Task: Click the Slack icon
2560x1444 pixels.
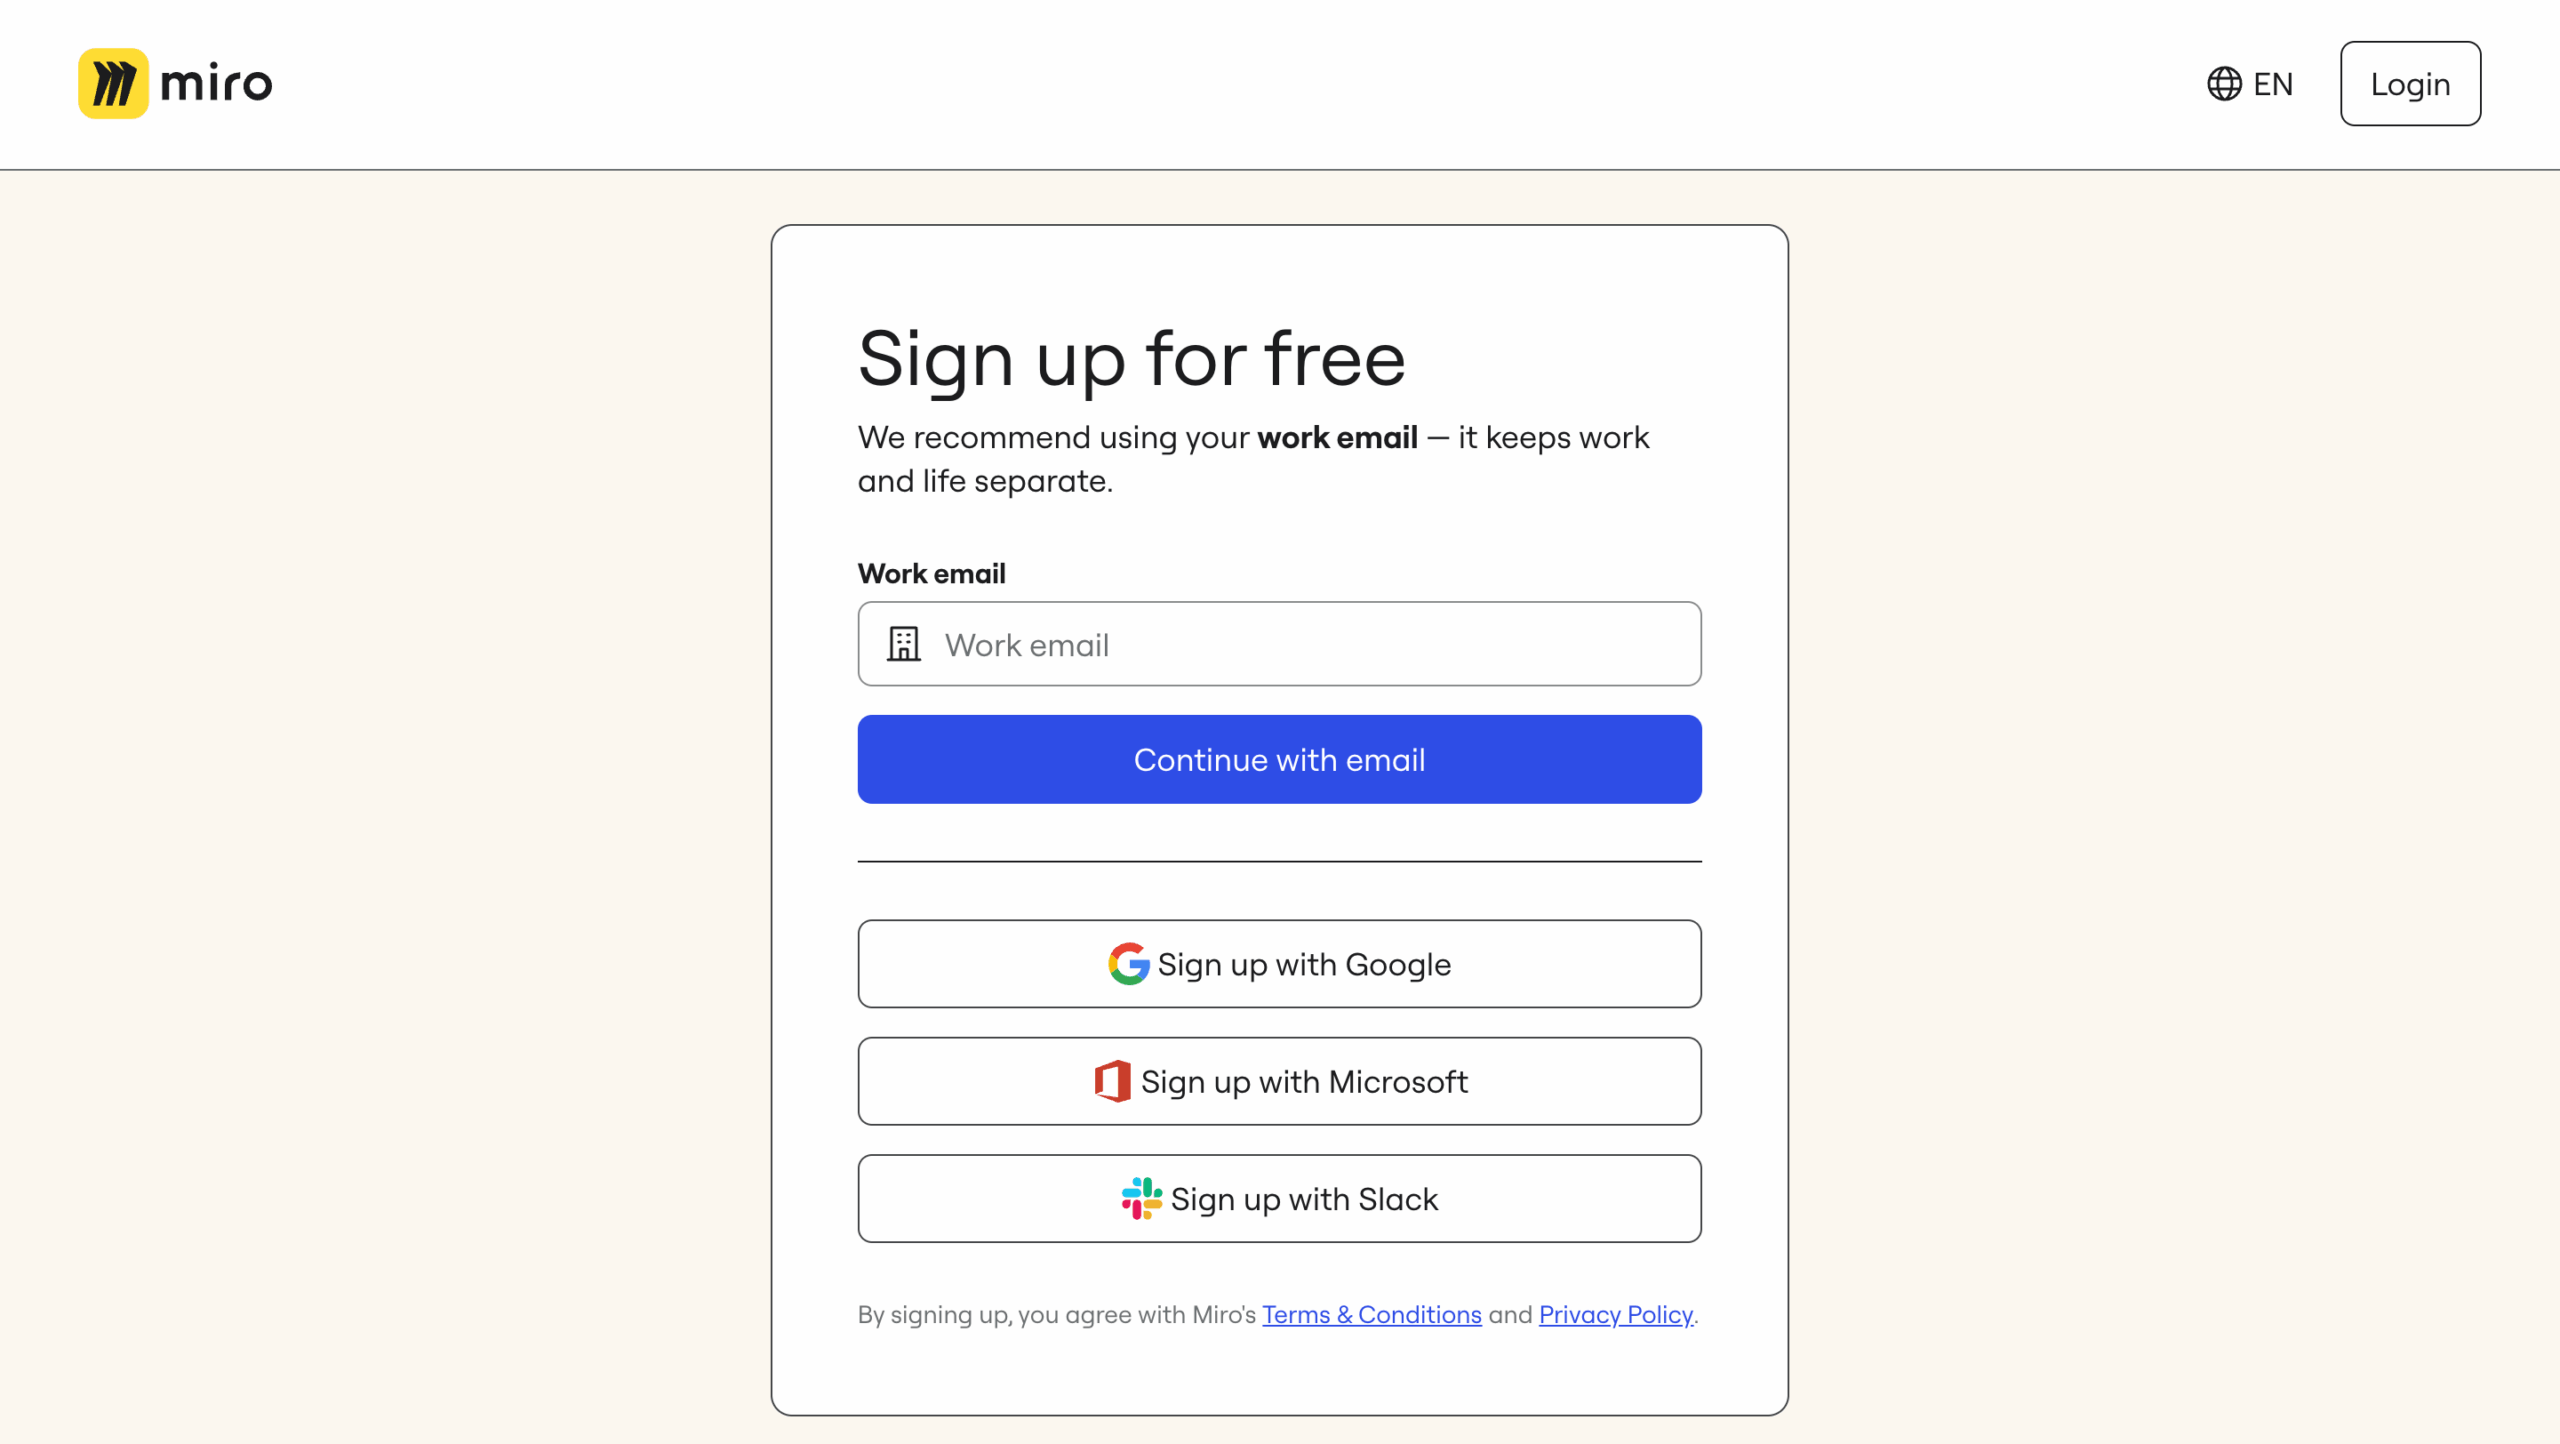Action: (x=1140, y=1198)
